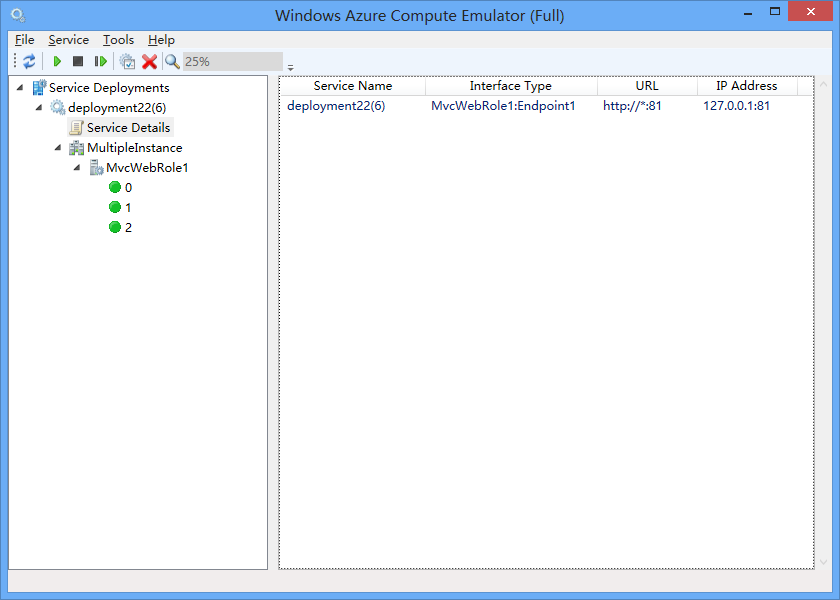Start service with green play icon
840x600 pixels.
tap(57, 62)
